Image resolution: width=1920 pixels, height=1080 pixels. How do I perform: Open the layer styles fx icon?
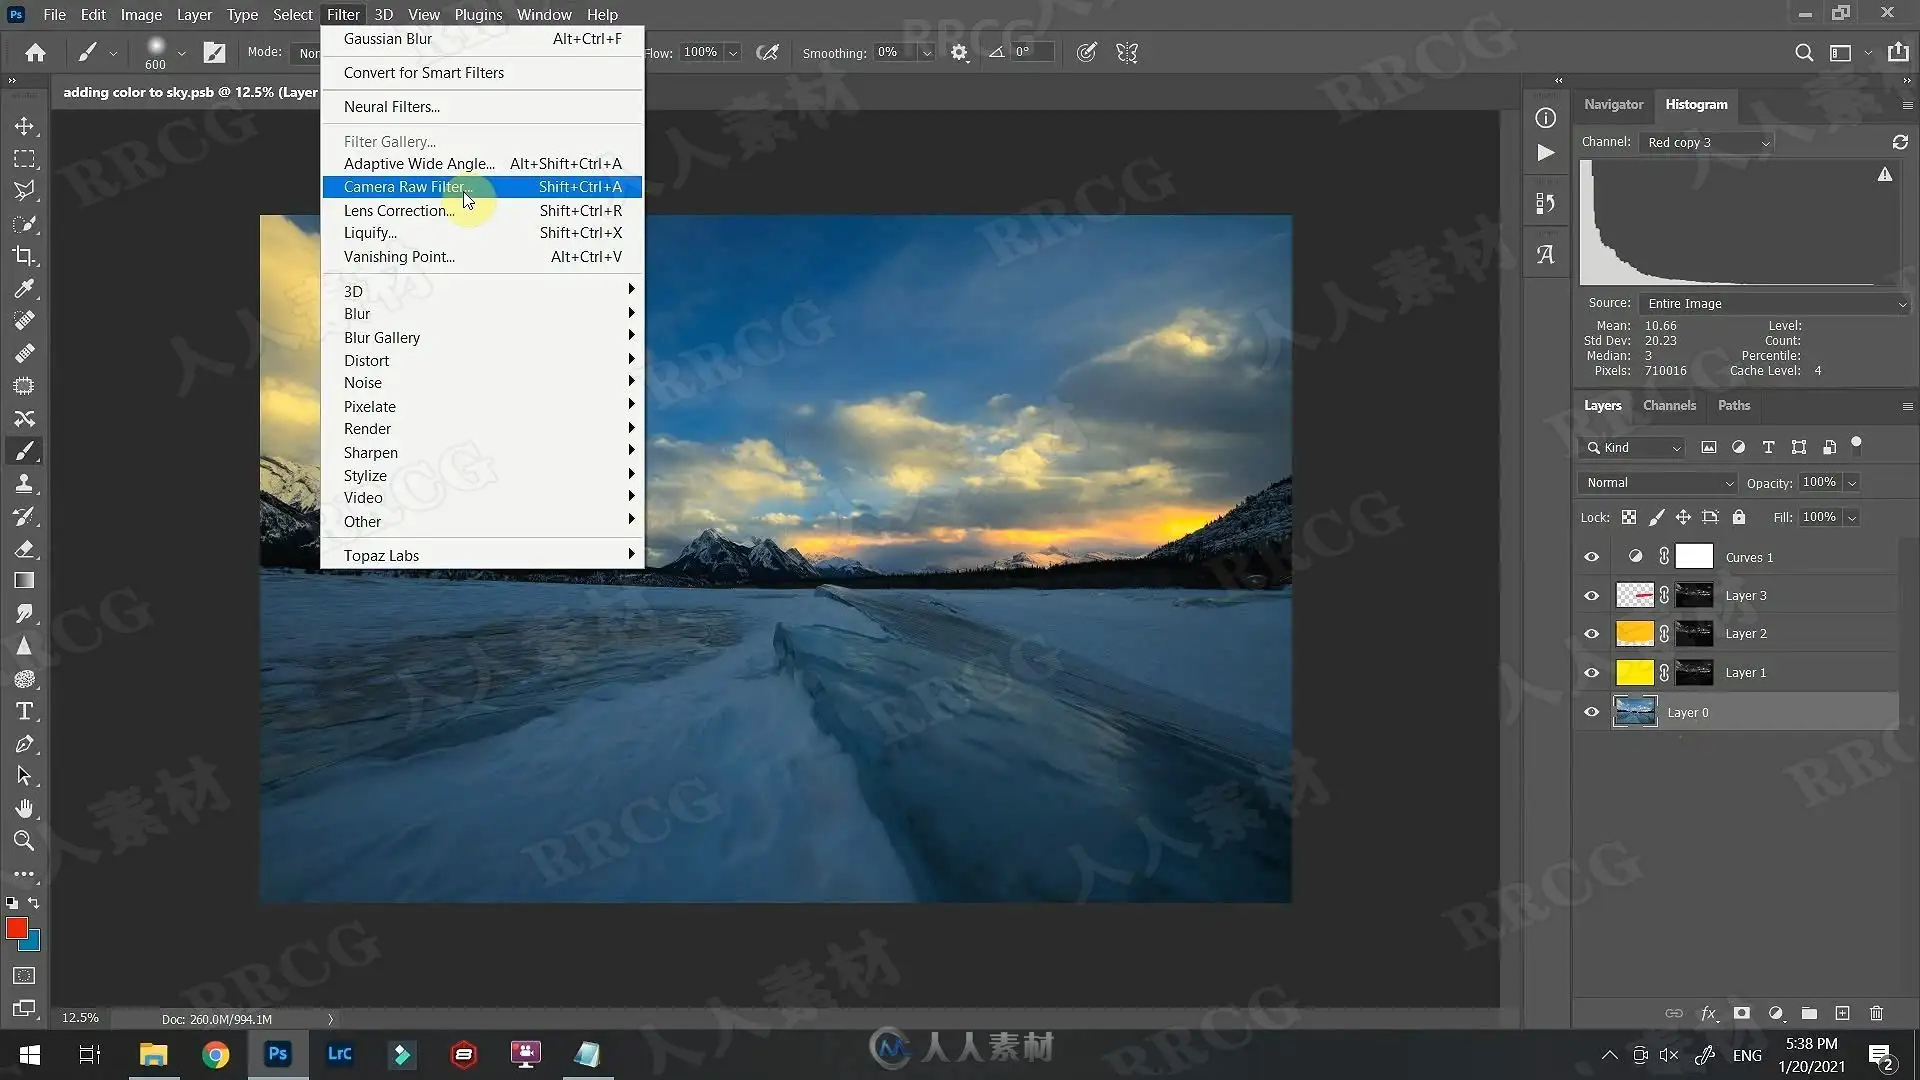coord(1709,1013)
